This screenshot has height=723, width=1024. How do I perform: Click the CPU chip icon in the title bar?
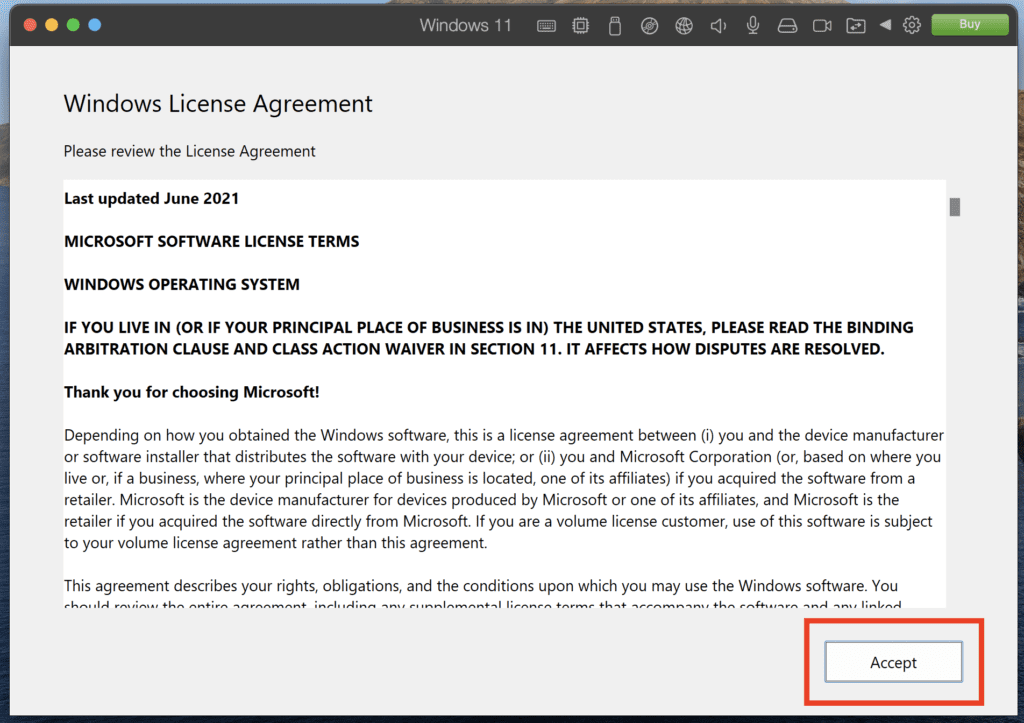coord(581,25)
